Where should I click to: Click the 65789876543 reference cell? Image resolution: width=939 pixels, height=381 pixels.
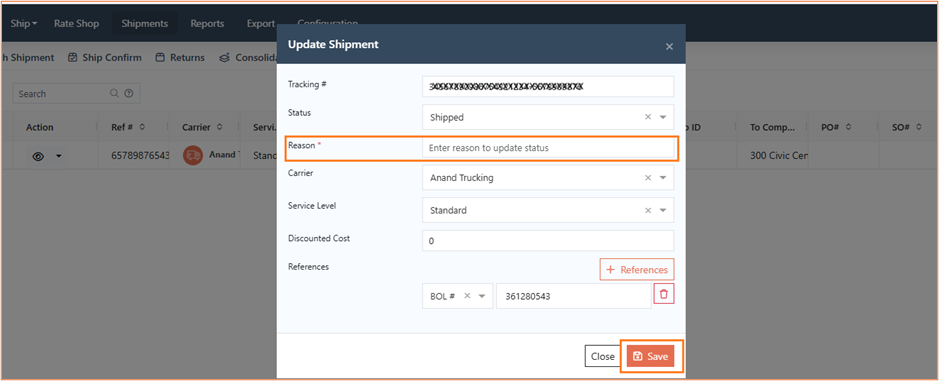[x=140, y=155]
